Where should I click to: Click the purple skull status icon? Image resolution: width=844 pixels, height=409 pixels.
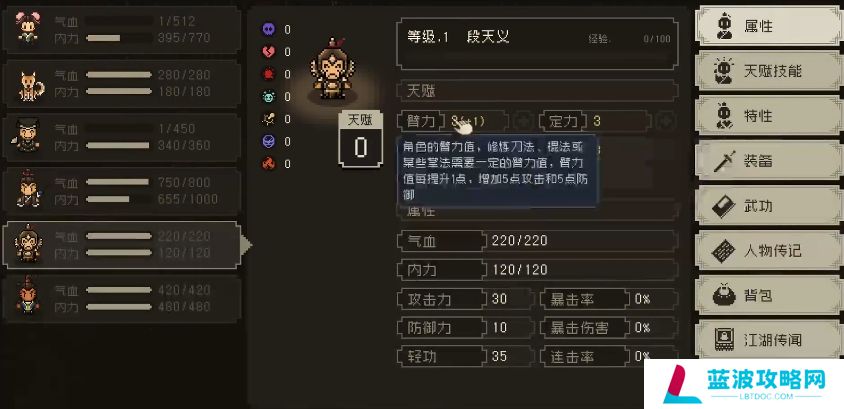click(x=268, y=30)
